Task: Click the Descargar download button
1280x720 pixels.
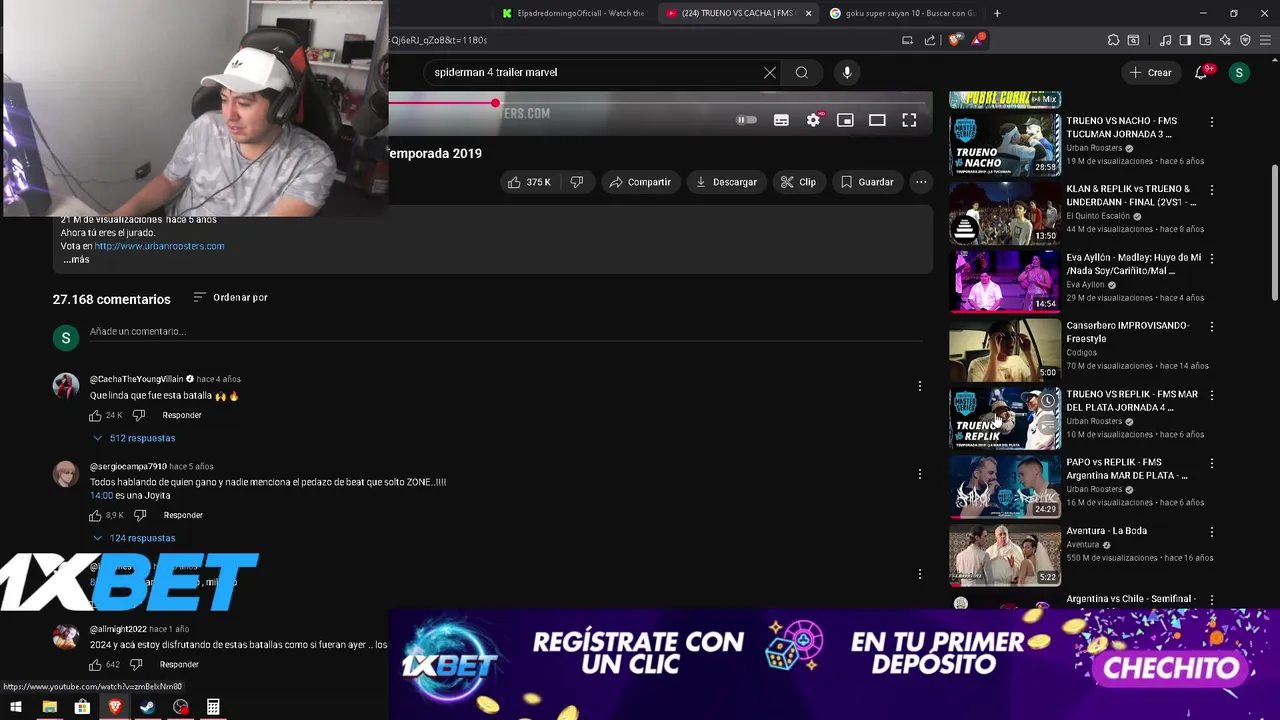Action: coord(726,182)
